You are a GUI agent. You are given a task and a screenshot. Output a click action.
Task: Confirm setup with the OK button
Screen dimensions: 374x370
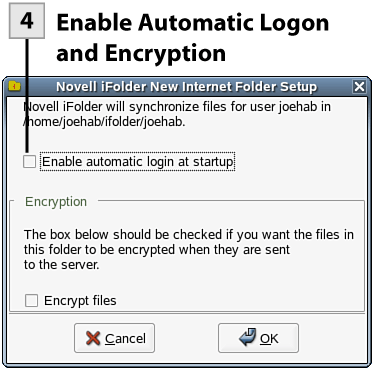258,338
